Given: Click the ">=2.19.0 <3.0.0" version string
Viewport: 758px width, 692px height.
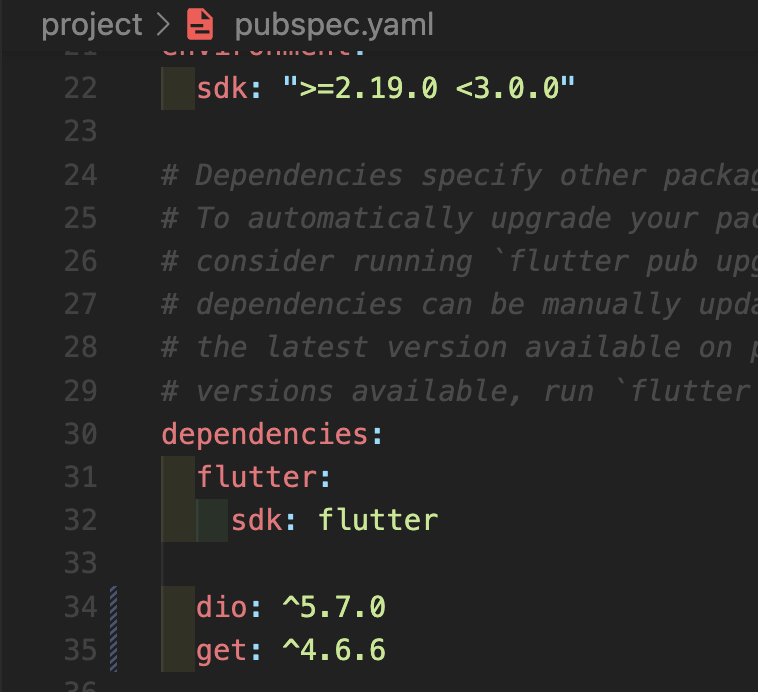Looking at the screenshot, I should (x=429, y=88).
